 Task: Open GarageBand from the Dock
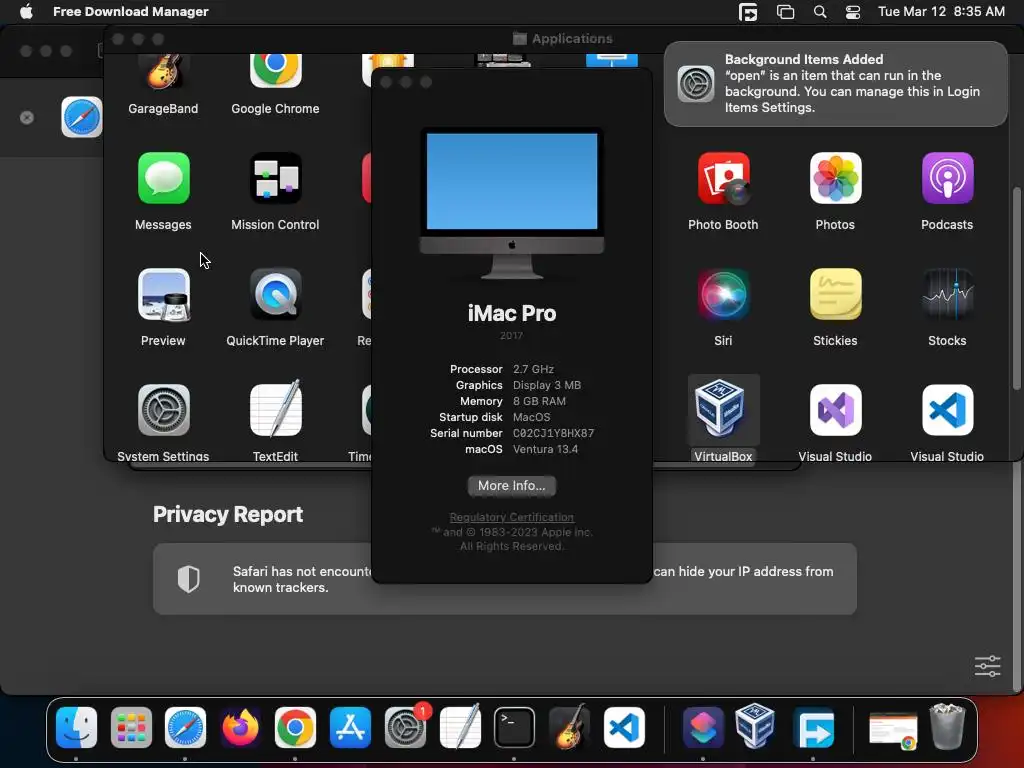[x=569, y=727]
